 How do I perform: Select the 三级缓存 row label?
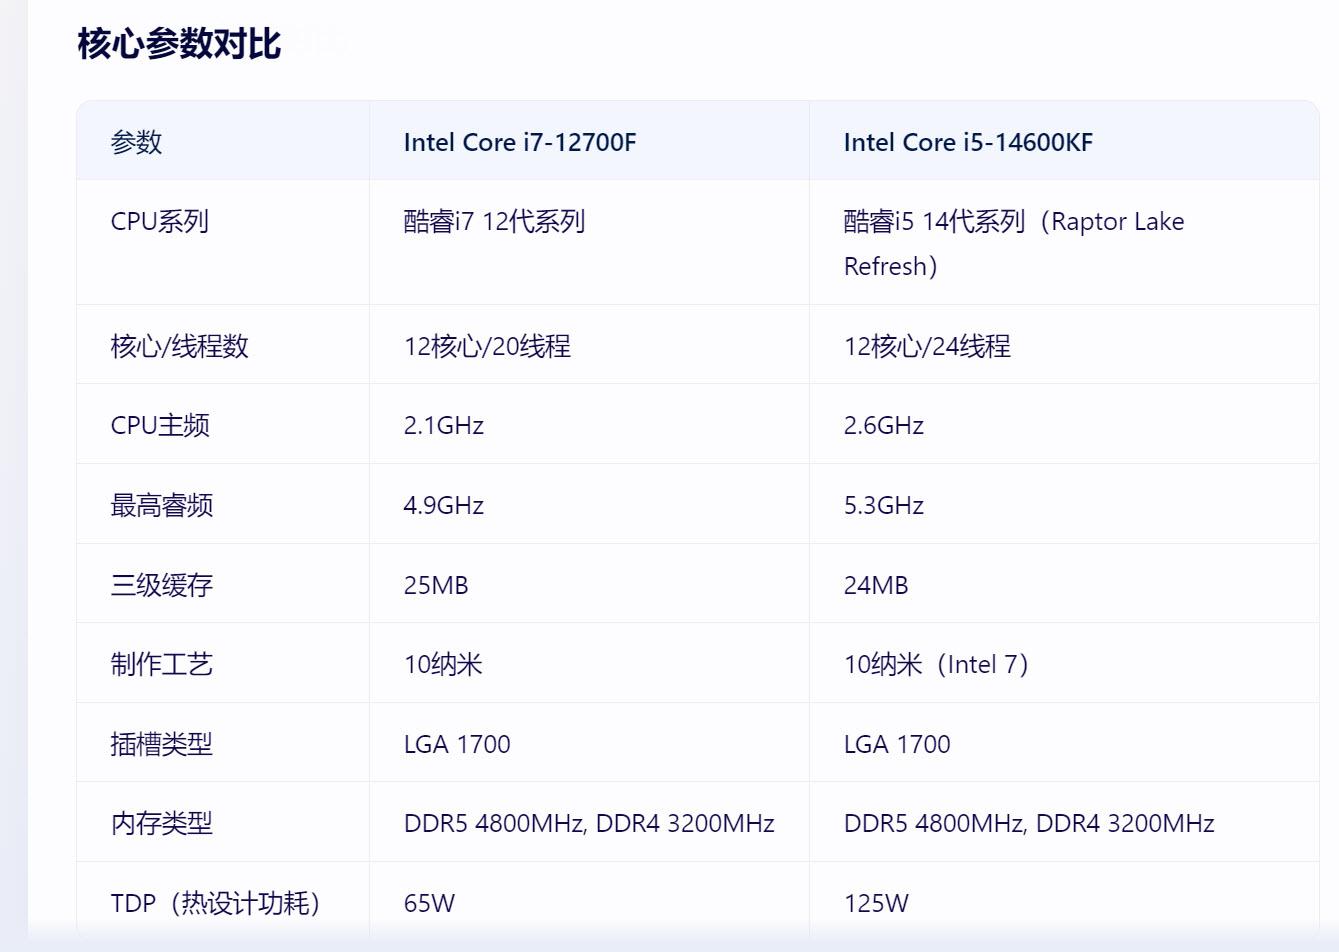(x=162, y=585)
